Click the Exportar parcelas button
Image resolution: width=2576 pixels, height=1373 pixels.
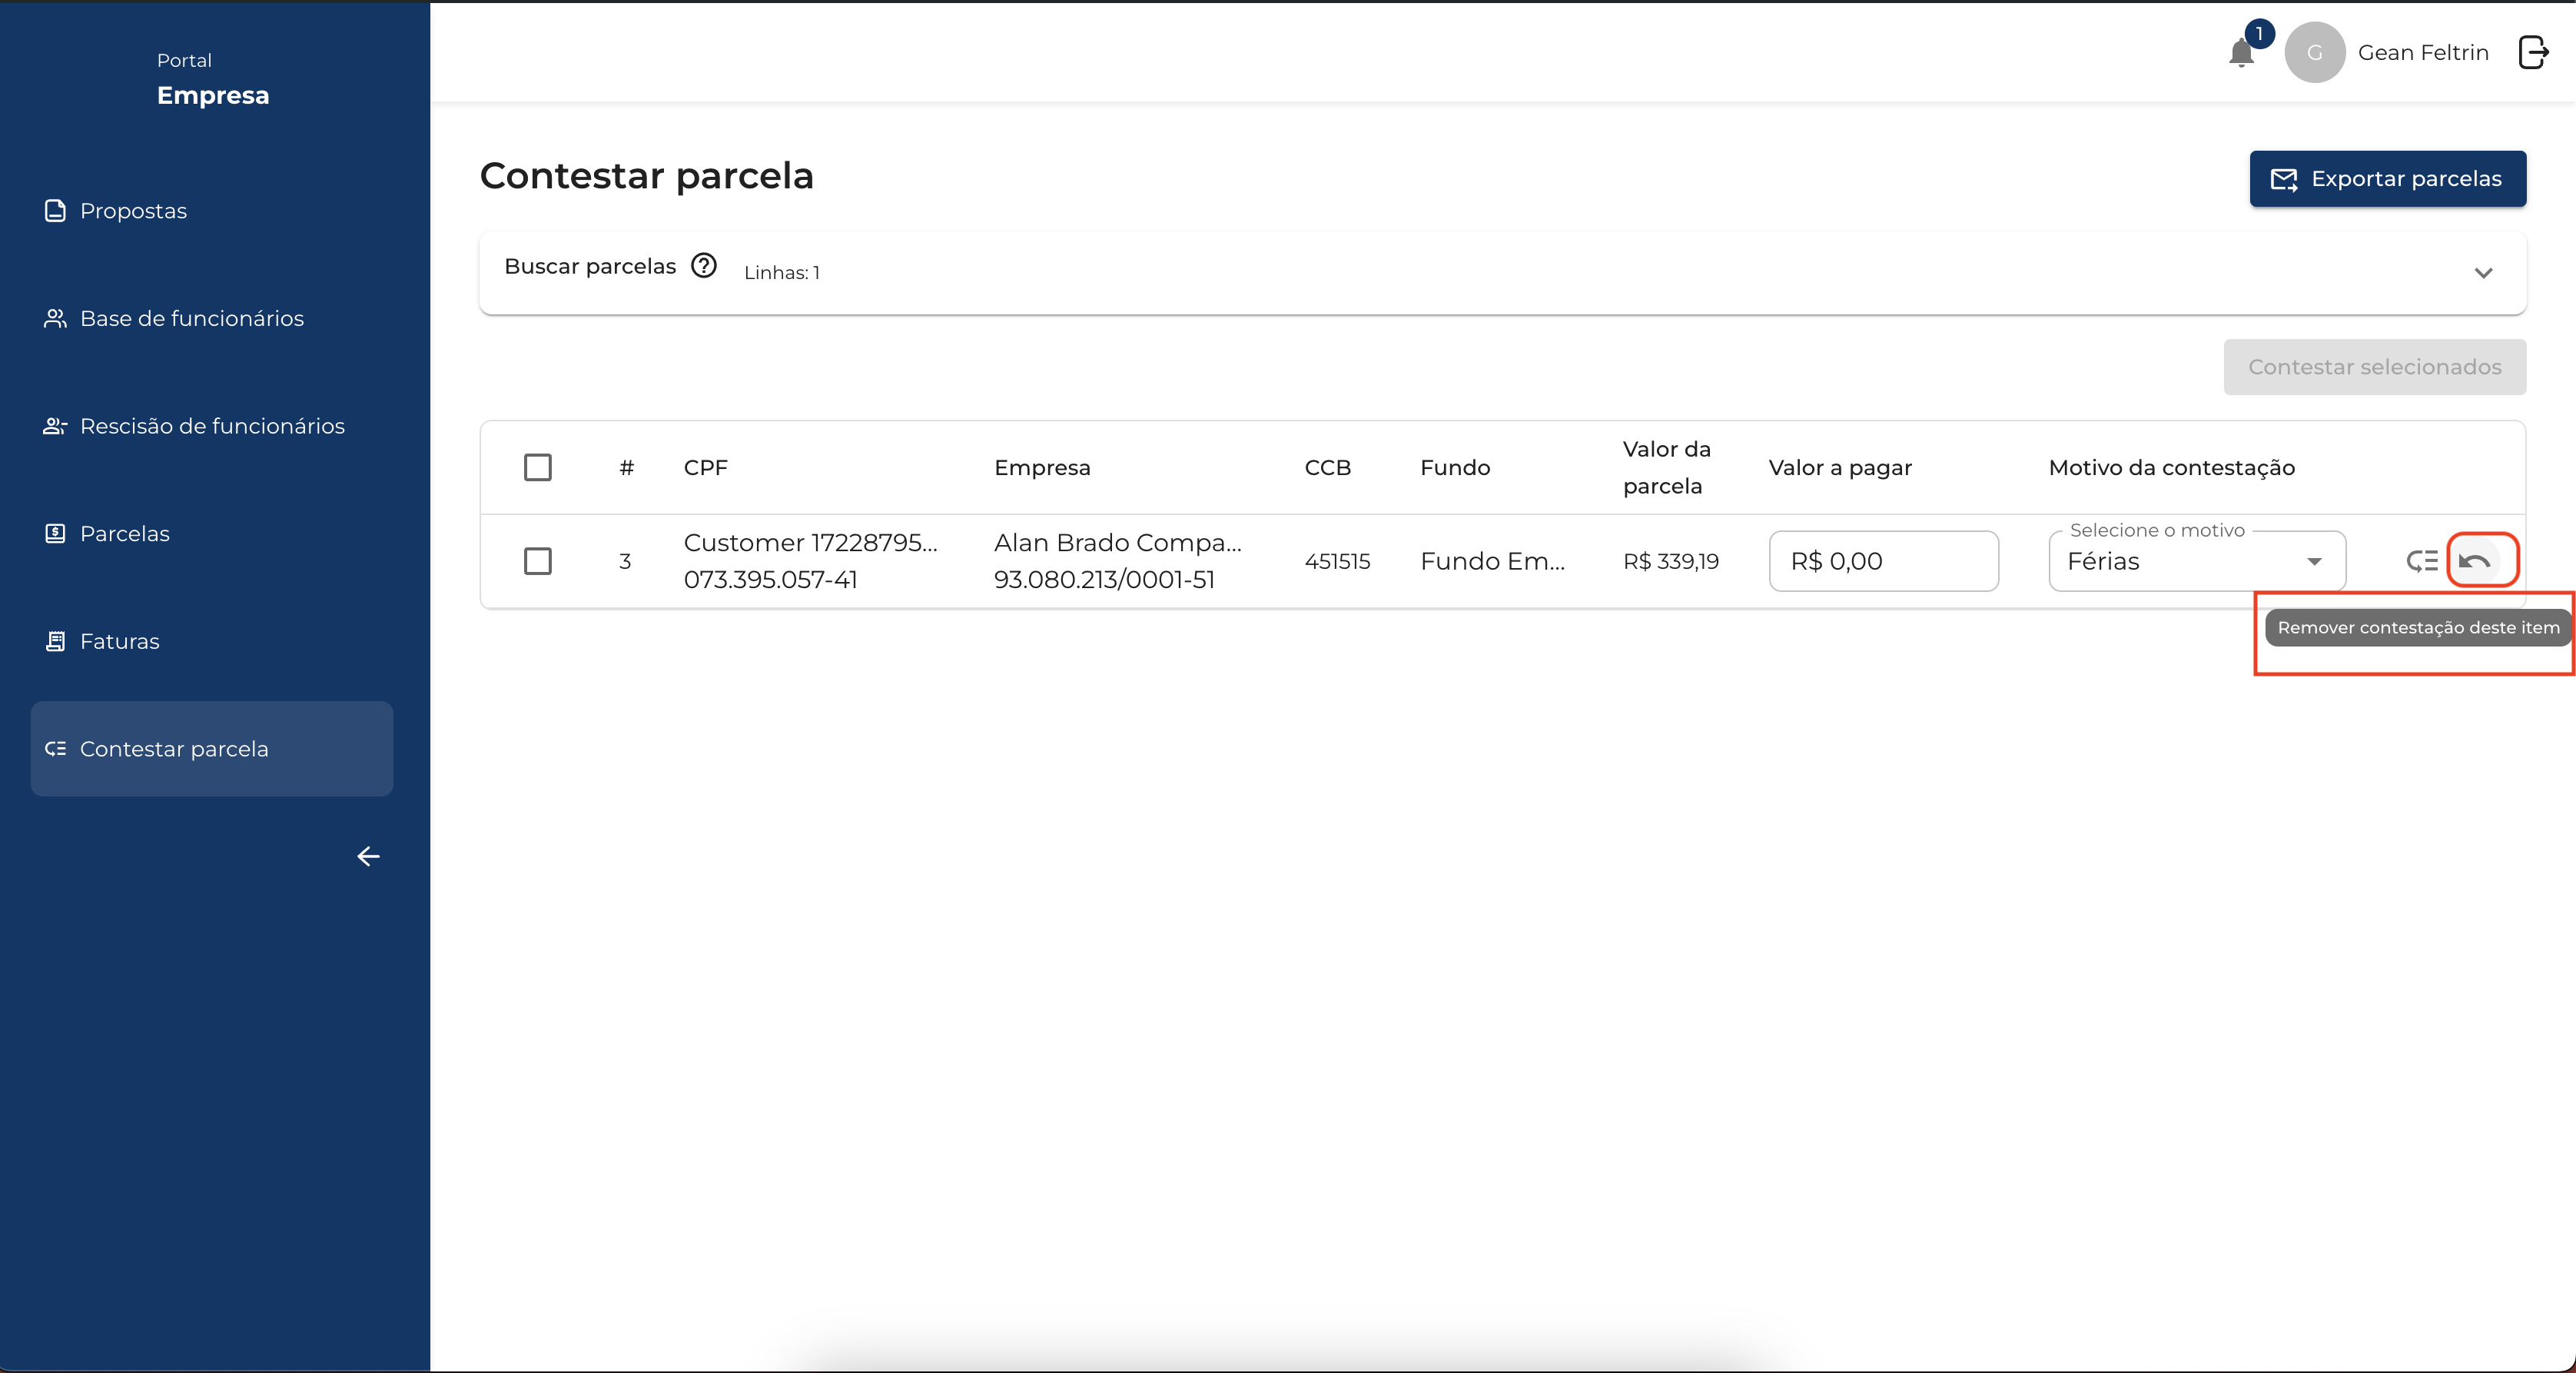2387,179
